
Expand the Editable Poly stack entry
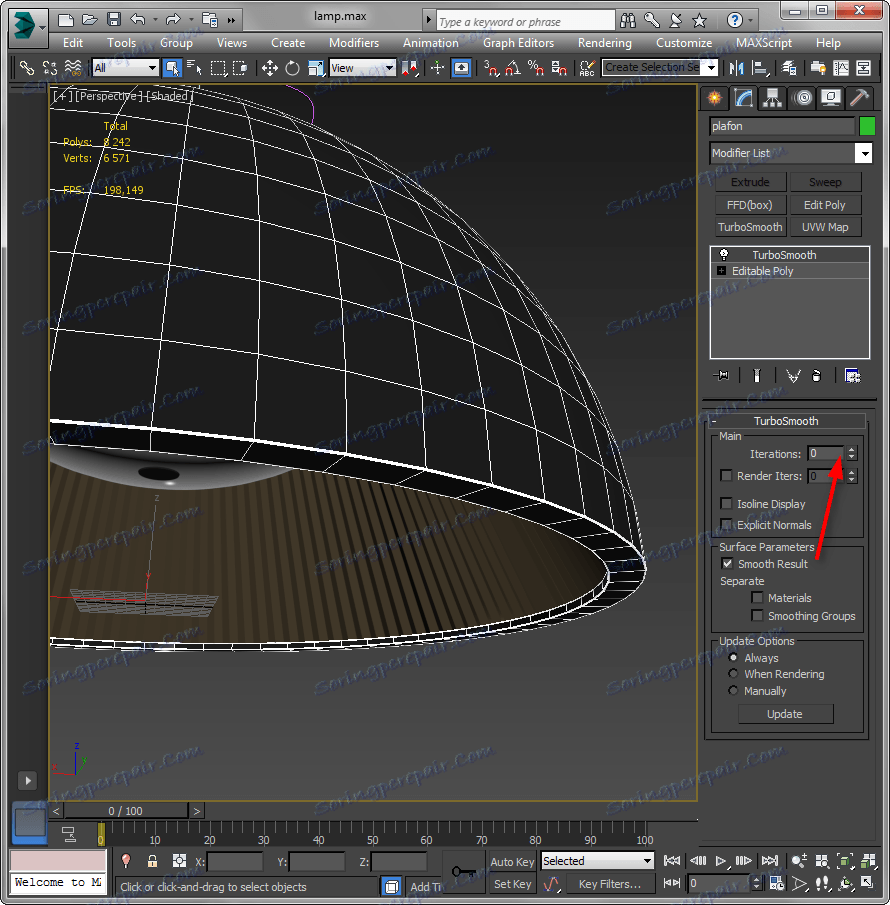pyautogui.click(x=721, y=271)
